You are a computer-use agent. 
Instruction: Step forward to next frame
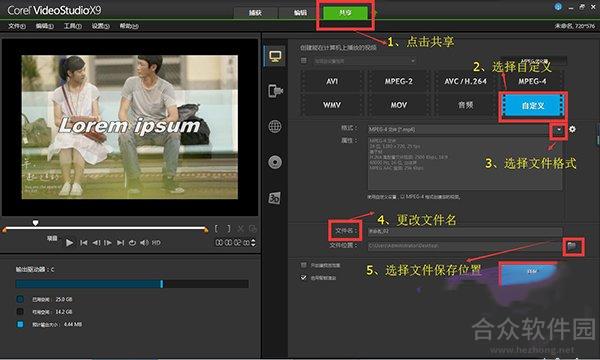pyautogui.click(x=108, y=243)
